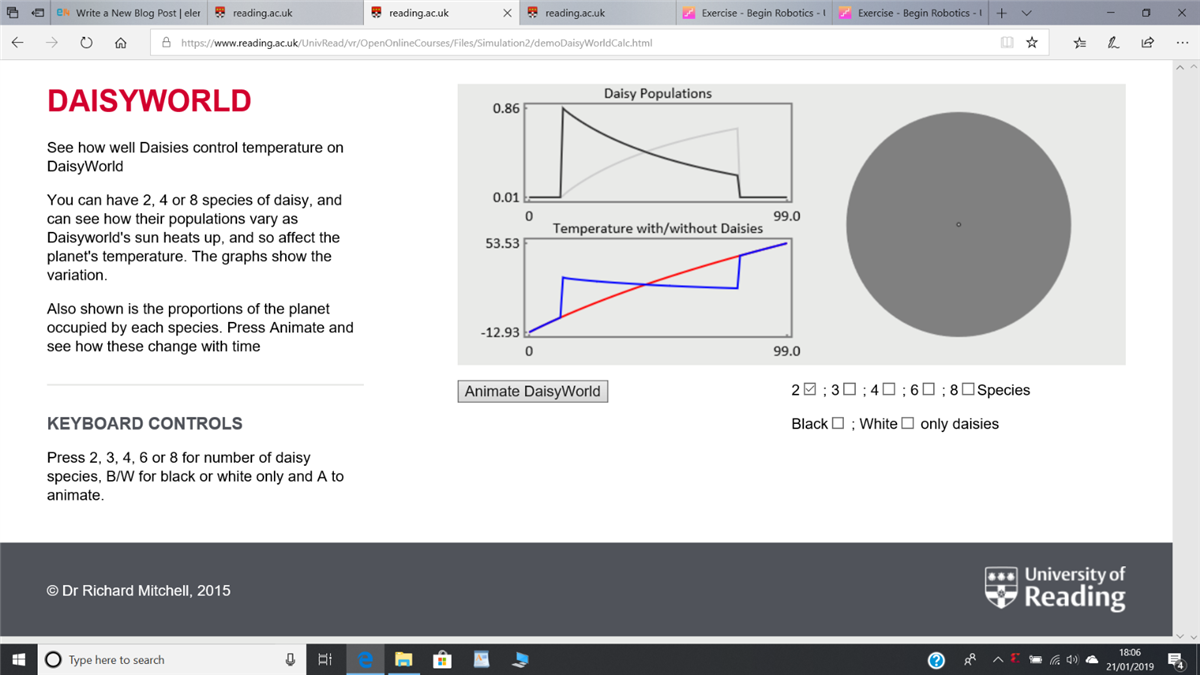Enable the 4 species checkbox

point(888,390)
